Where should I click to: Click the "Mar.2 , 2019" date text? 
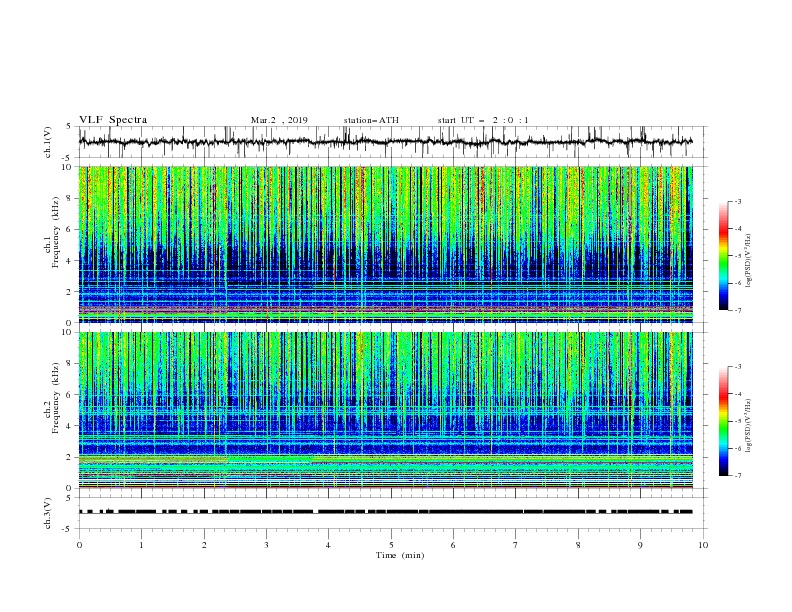click(279, 120)
